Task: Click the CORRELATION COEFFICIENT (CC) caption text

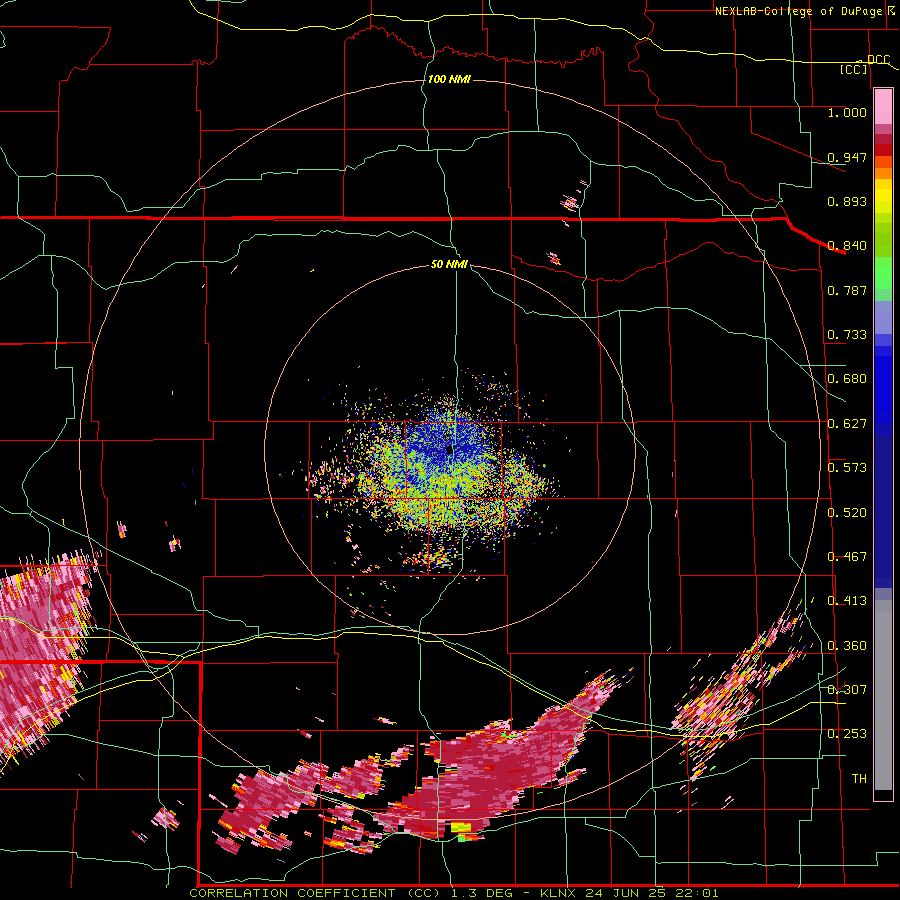Action: click(x=316, y=893)
